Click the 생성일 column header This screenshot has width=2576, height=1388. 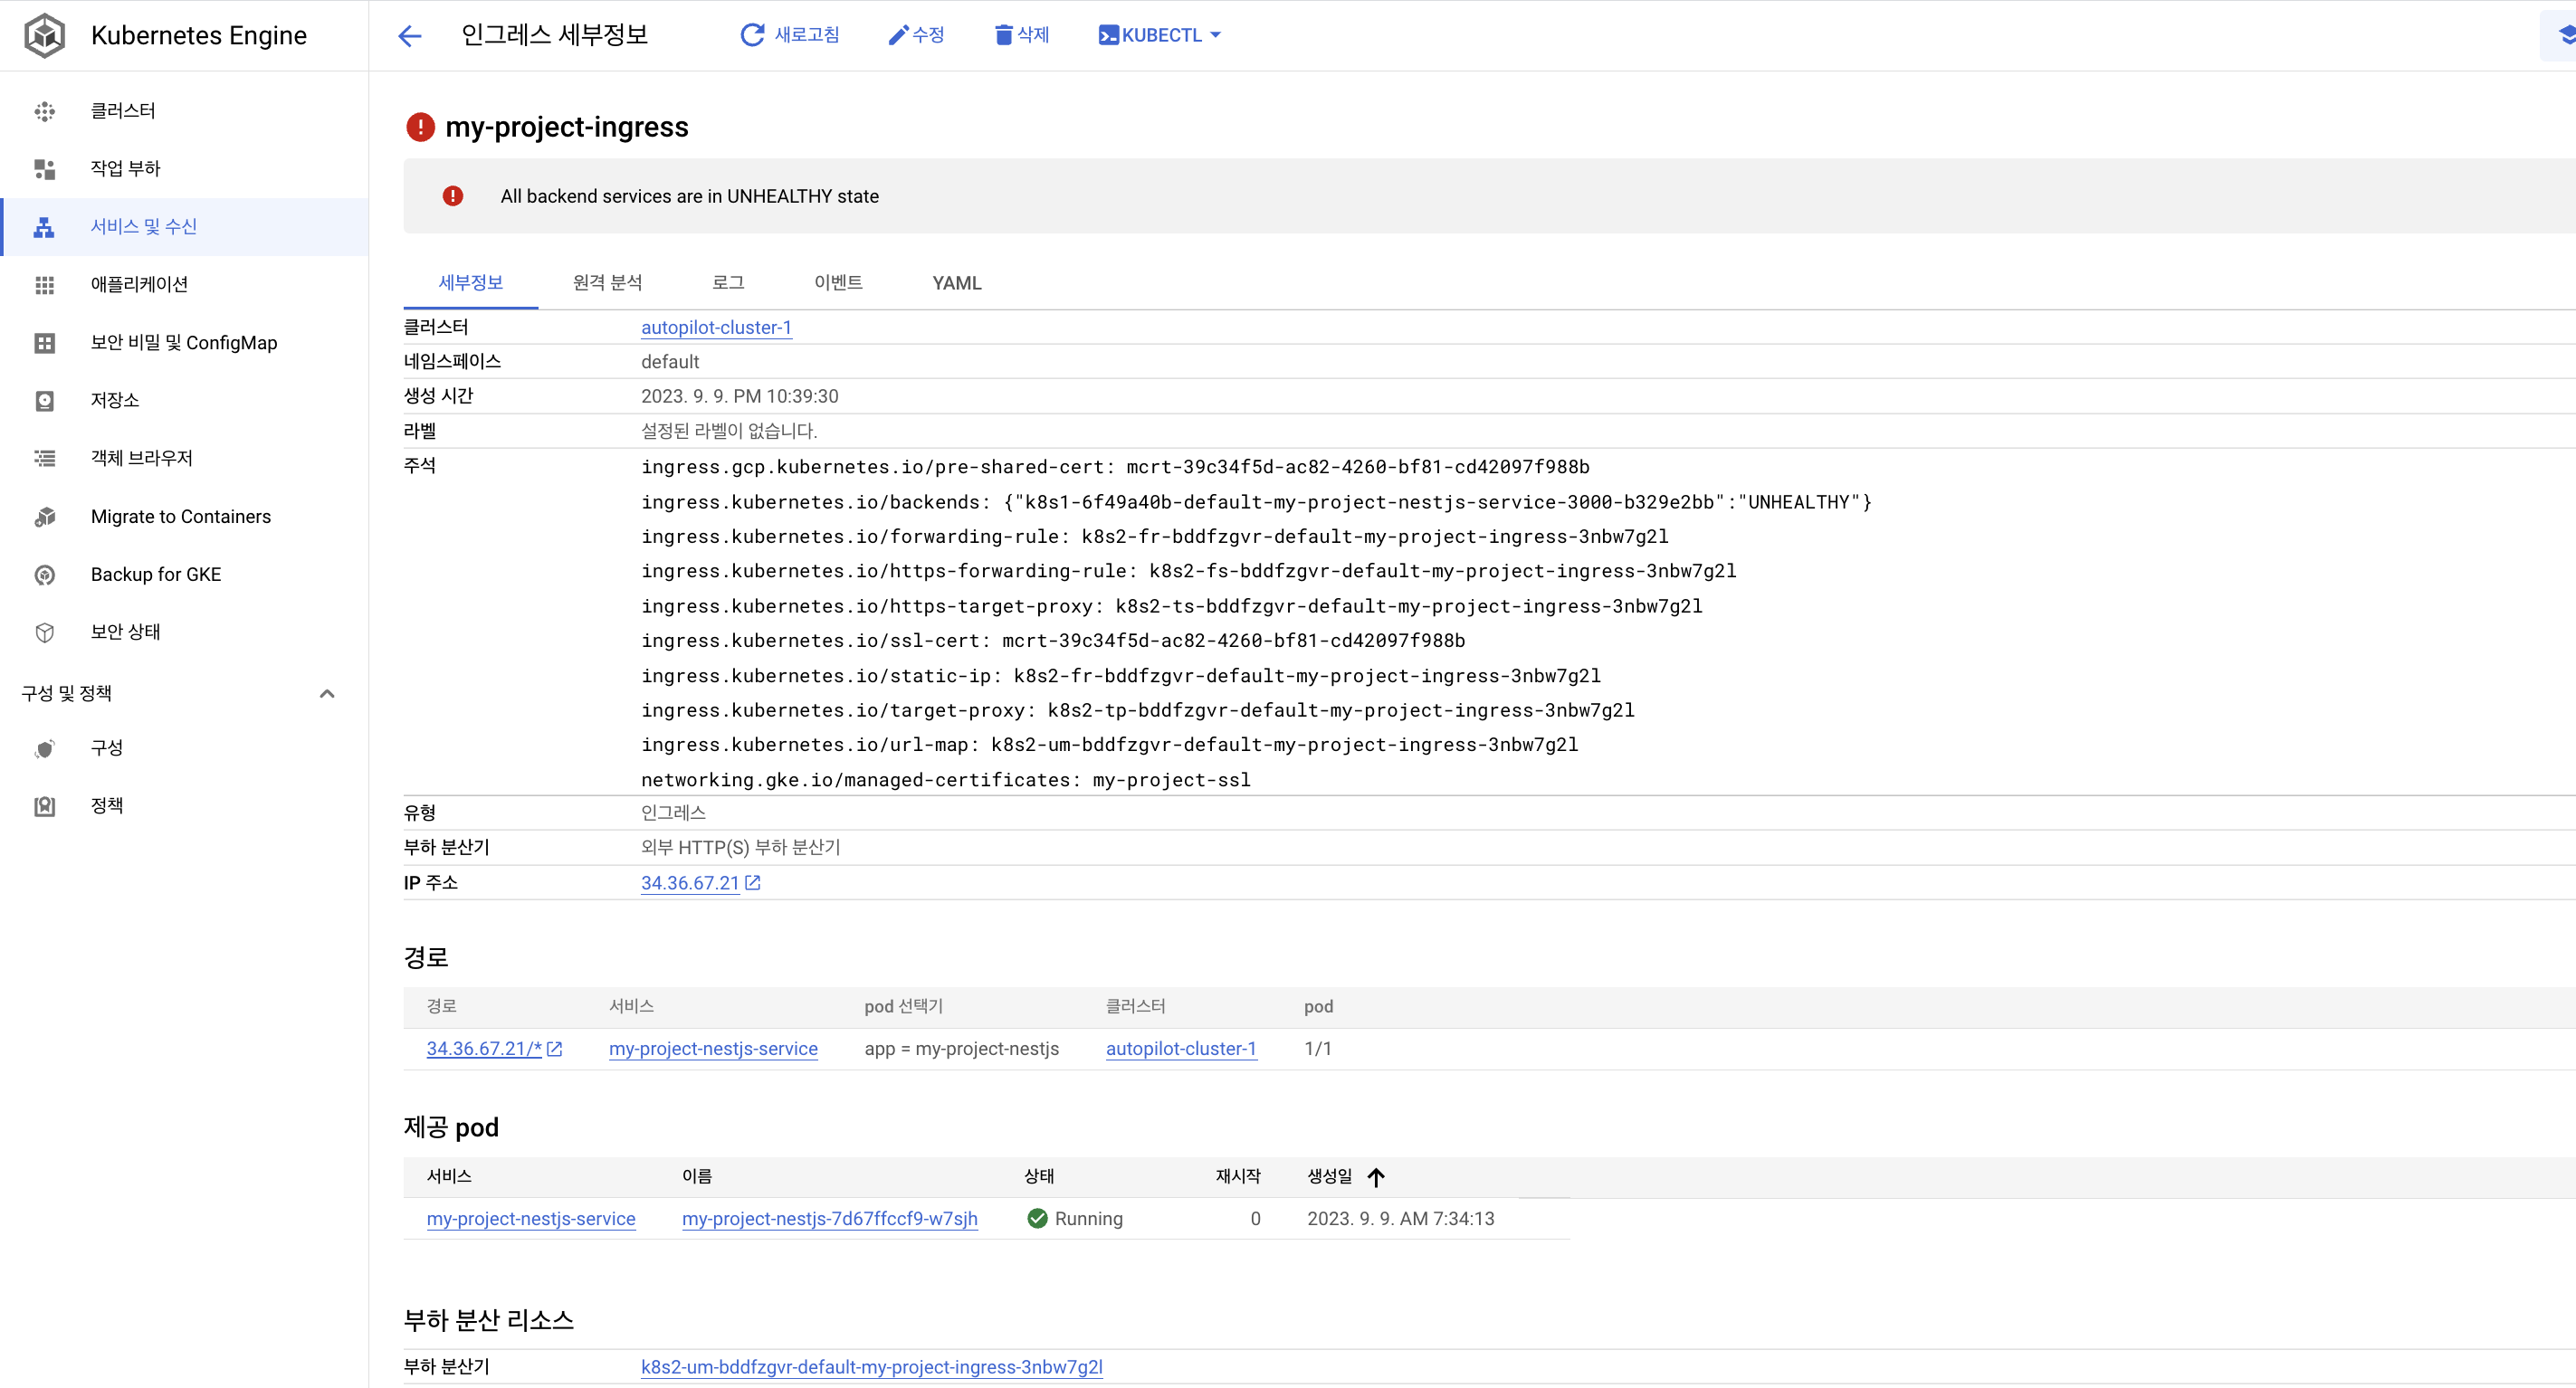[1329, 1177]
